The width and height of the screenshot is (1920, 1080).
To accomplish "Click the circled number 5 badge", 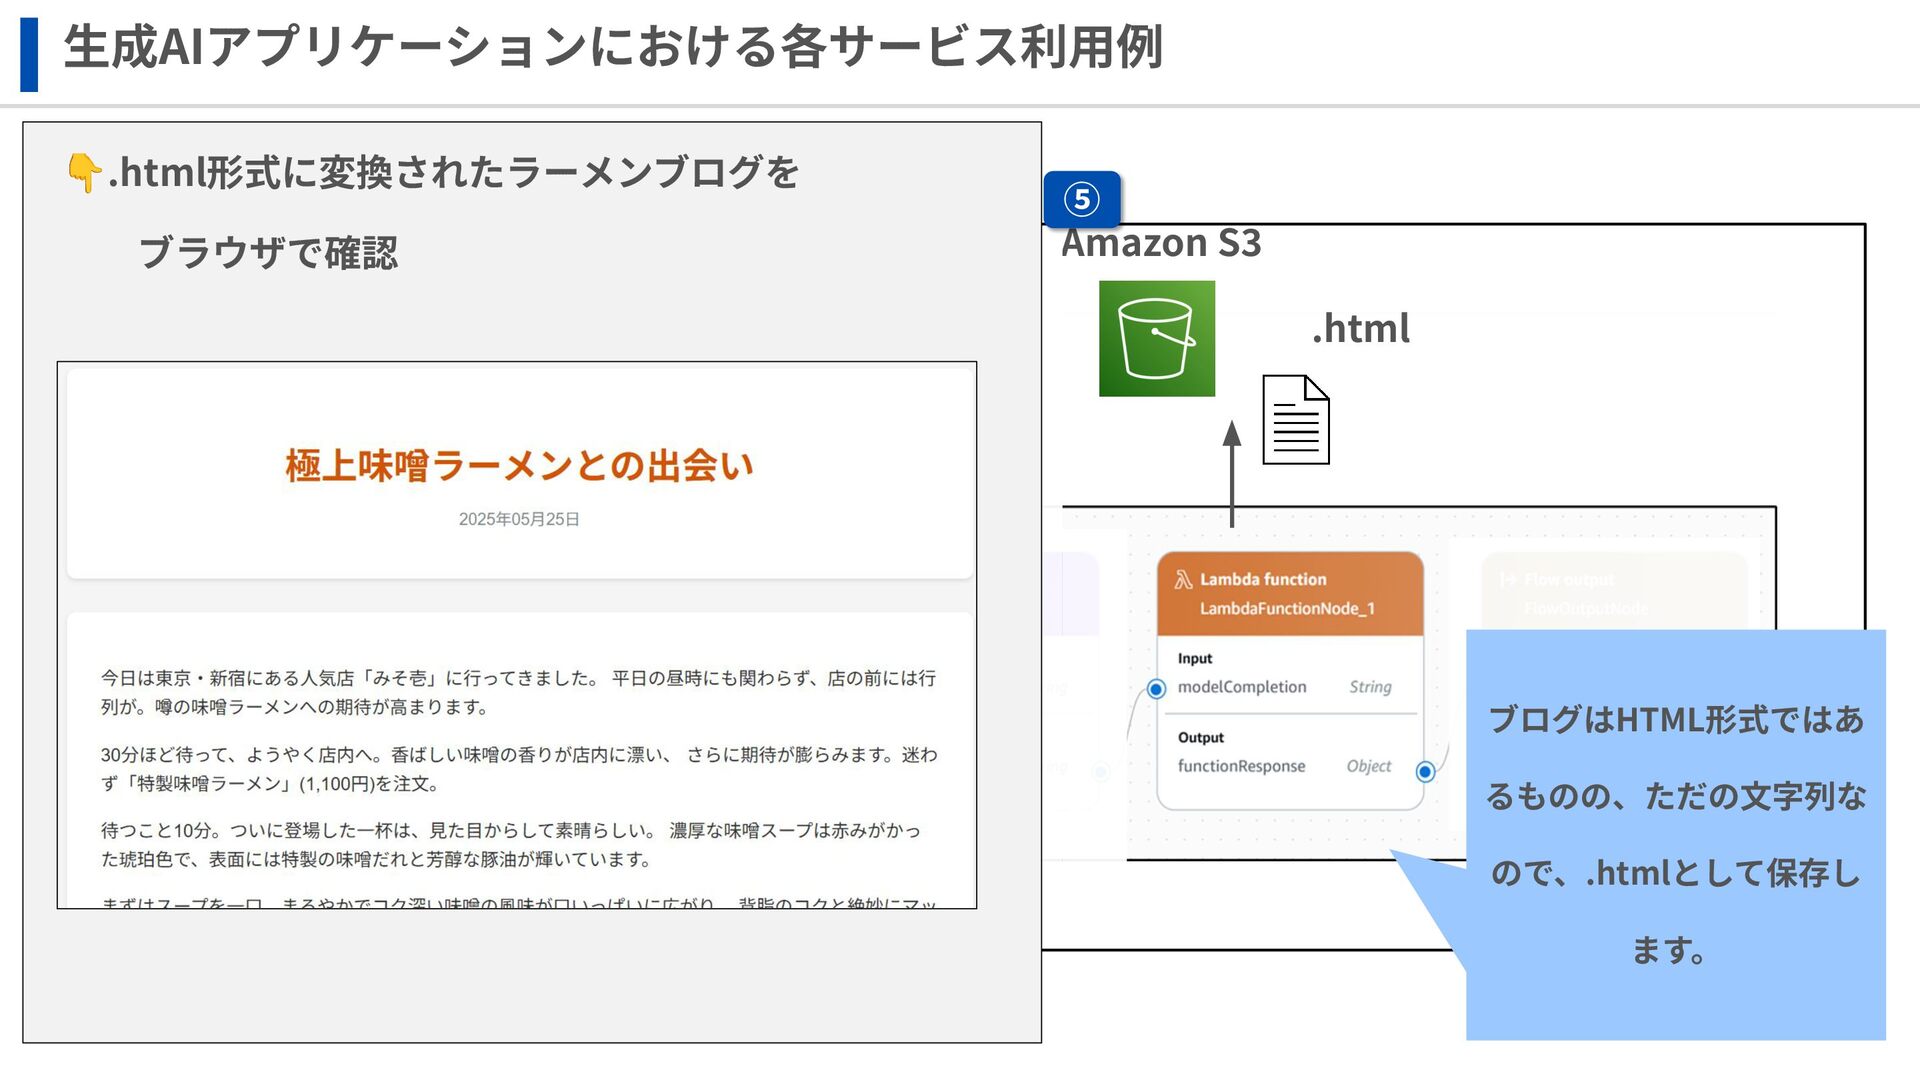I will (1081, 199).
